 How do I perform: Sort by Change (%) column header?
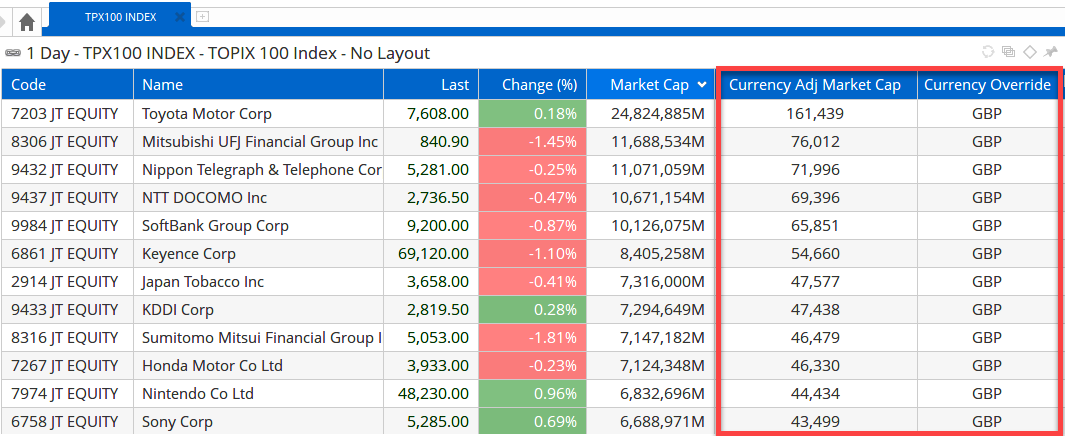point(532,85)
